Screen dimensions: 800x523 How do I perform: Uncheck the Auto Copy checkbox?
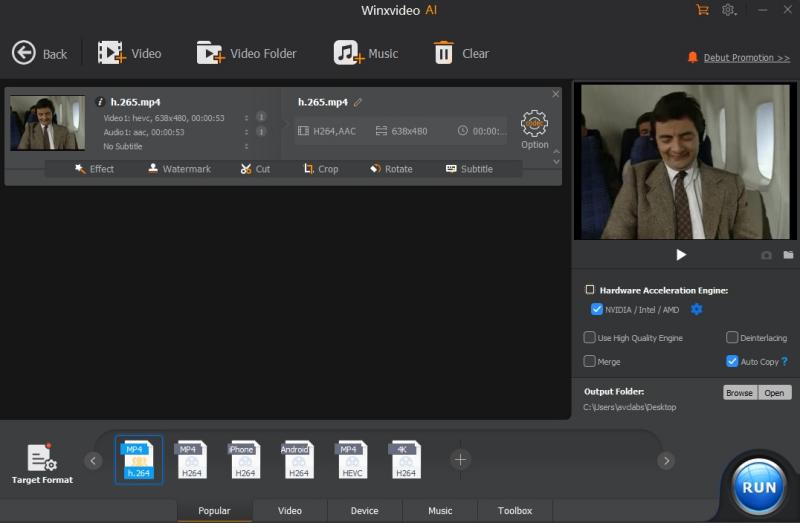pos(732,361)
